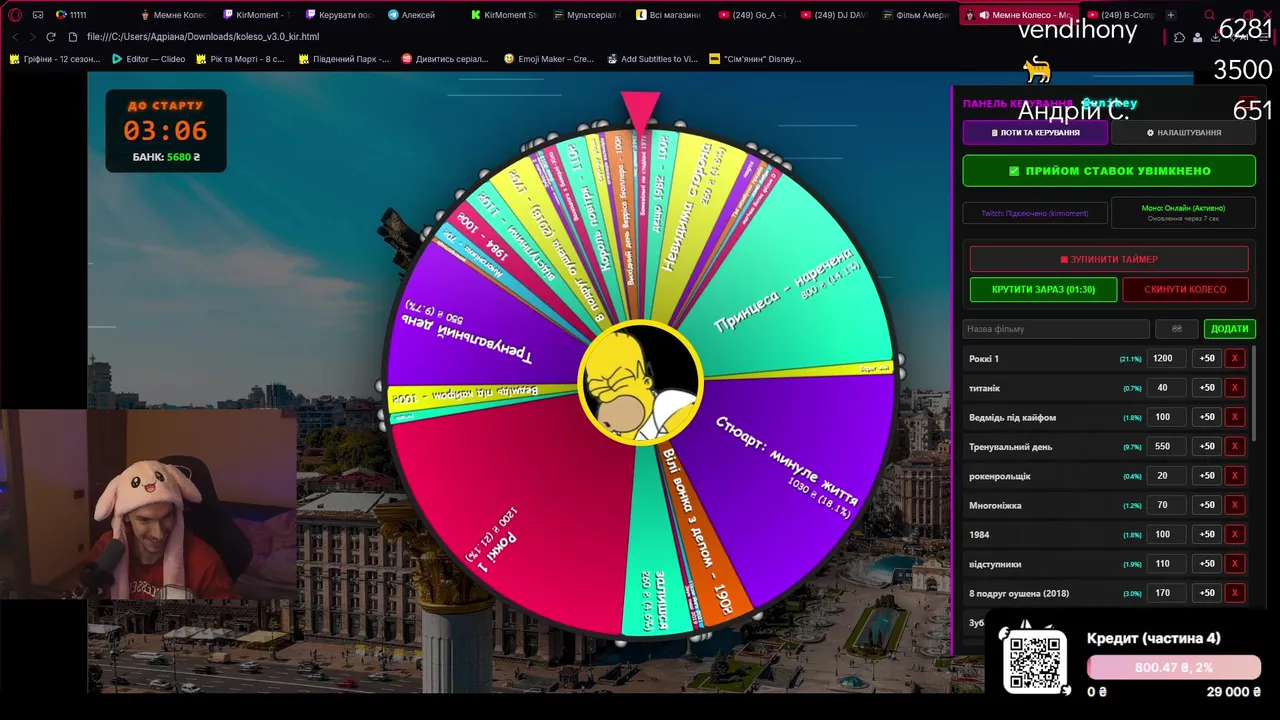Open the Opera menu icon
Image resolution: width=1280 pixels, height=720 pixels.
coord(15,15)
